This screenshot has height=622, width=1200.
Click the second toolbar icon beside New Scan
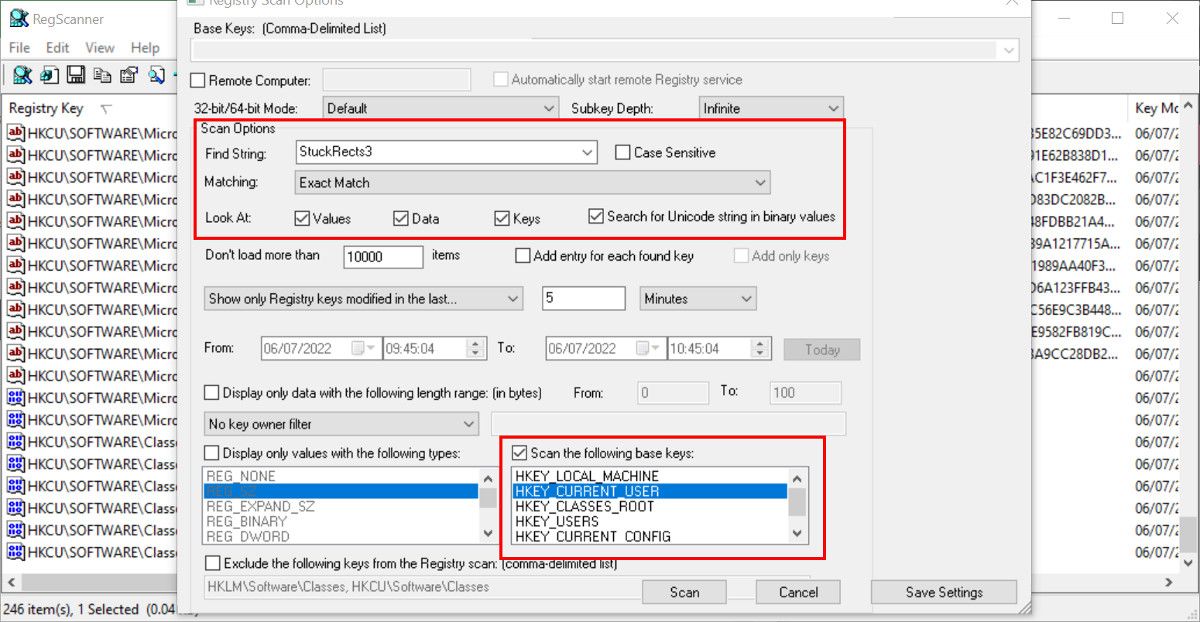pos(50,74)
